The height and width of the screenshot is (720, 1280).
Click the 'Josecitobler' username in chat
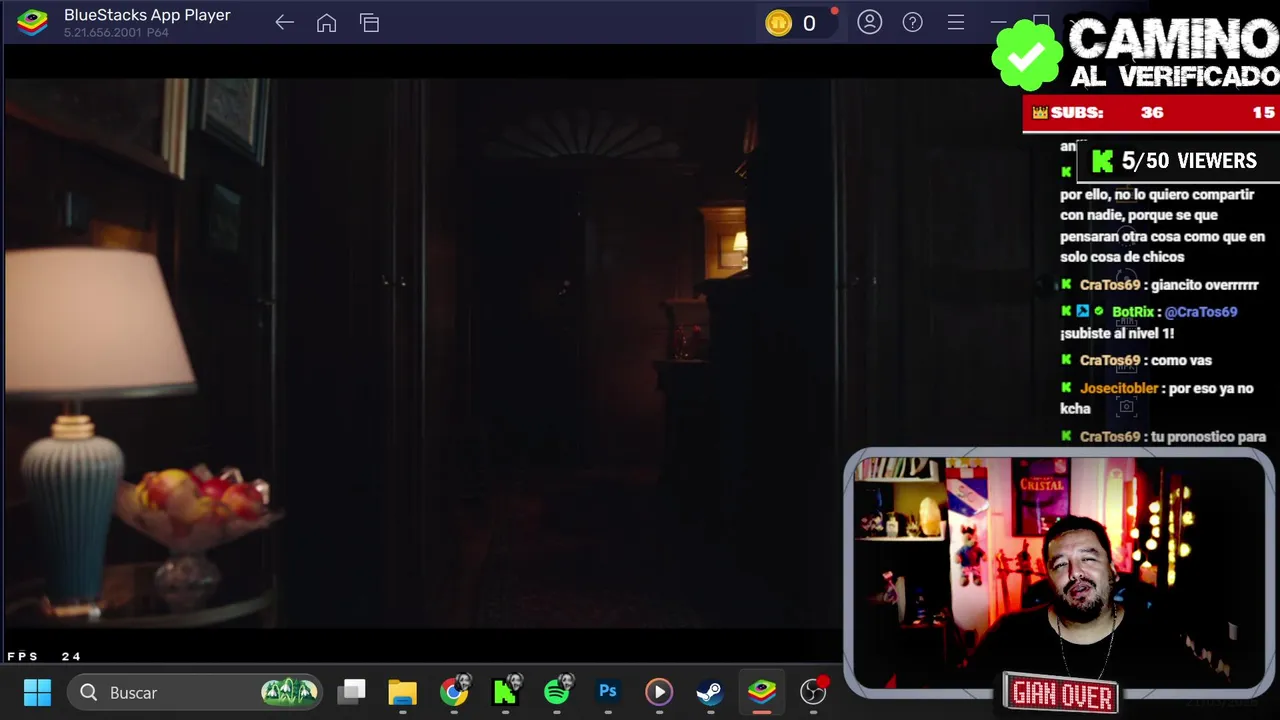pyautogui.click(x=1119, y=388)
